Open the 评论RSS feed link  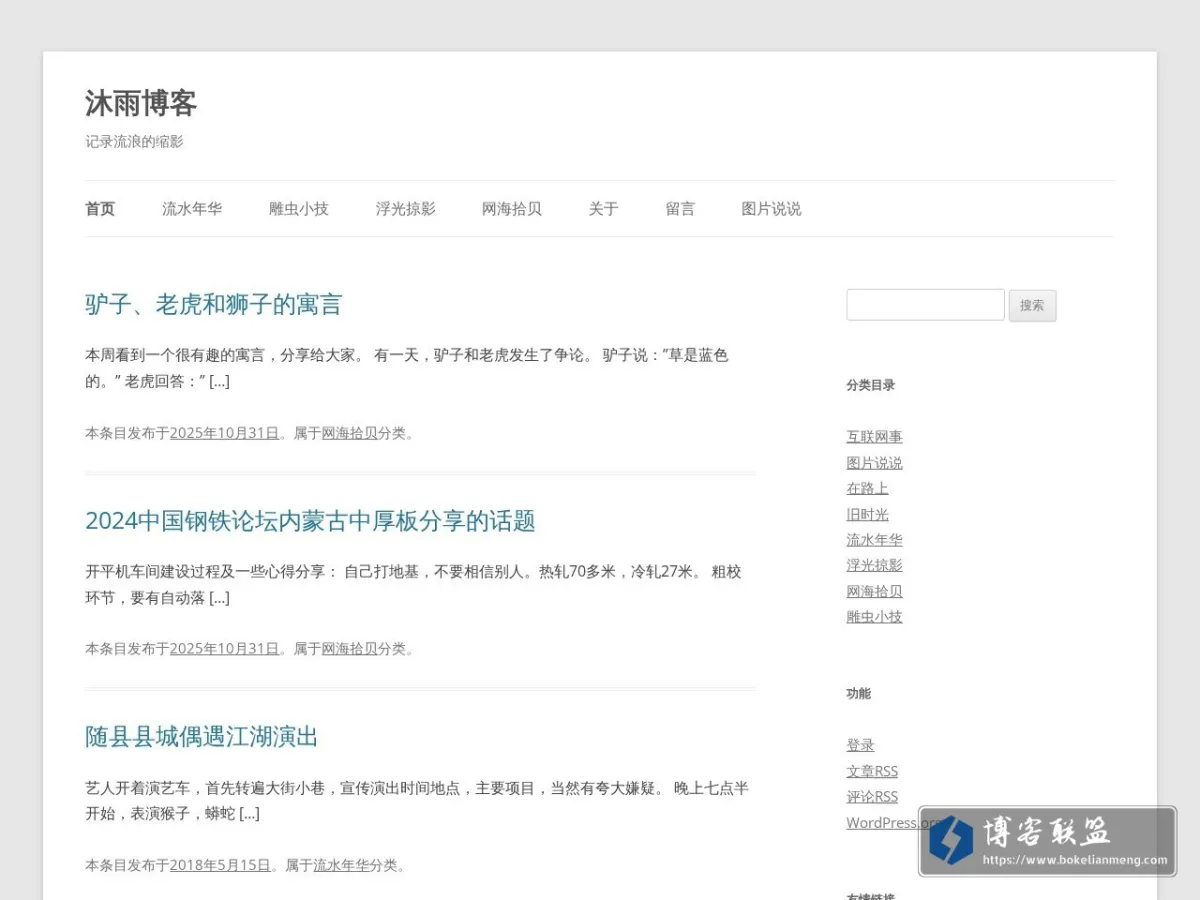pos(872,797)
